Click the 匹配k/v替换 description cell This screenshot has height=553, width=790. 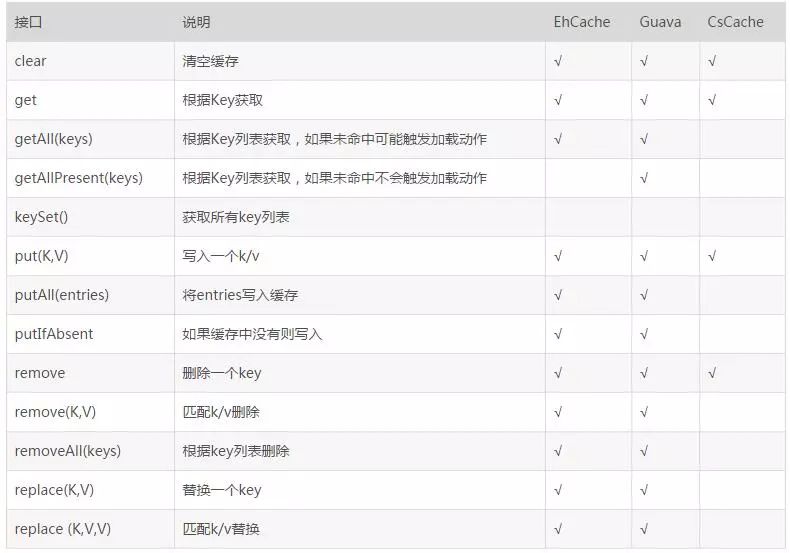[x=360, y=529]
